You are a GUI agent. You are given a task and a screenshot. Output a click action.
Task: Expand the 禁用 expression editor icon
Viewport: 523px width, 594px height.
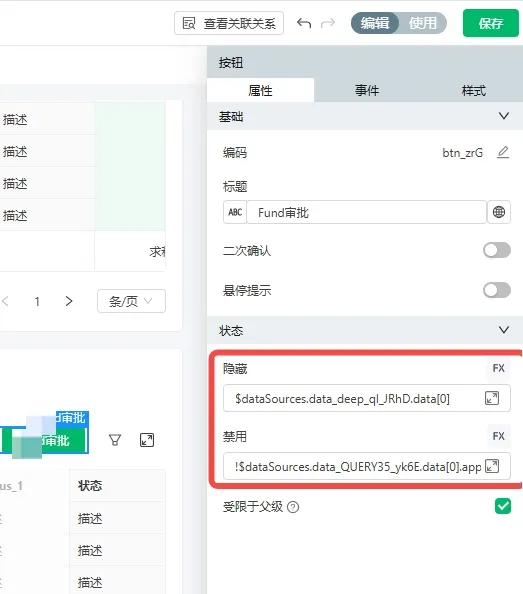click(x=492, y=466)
